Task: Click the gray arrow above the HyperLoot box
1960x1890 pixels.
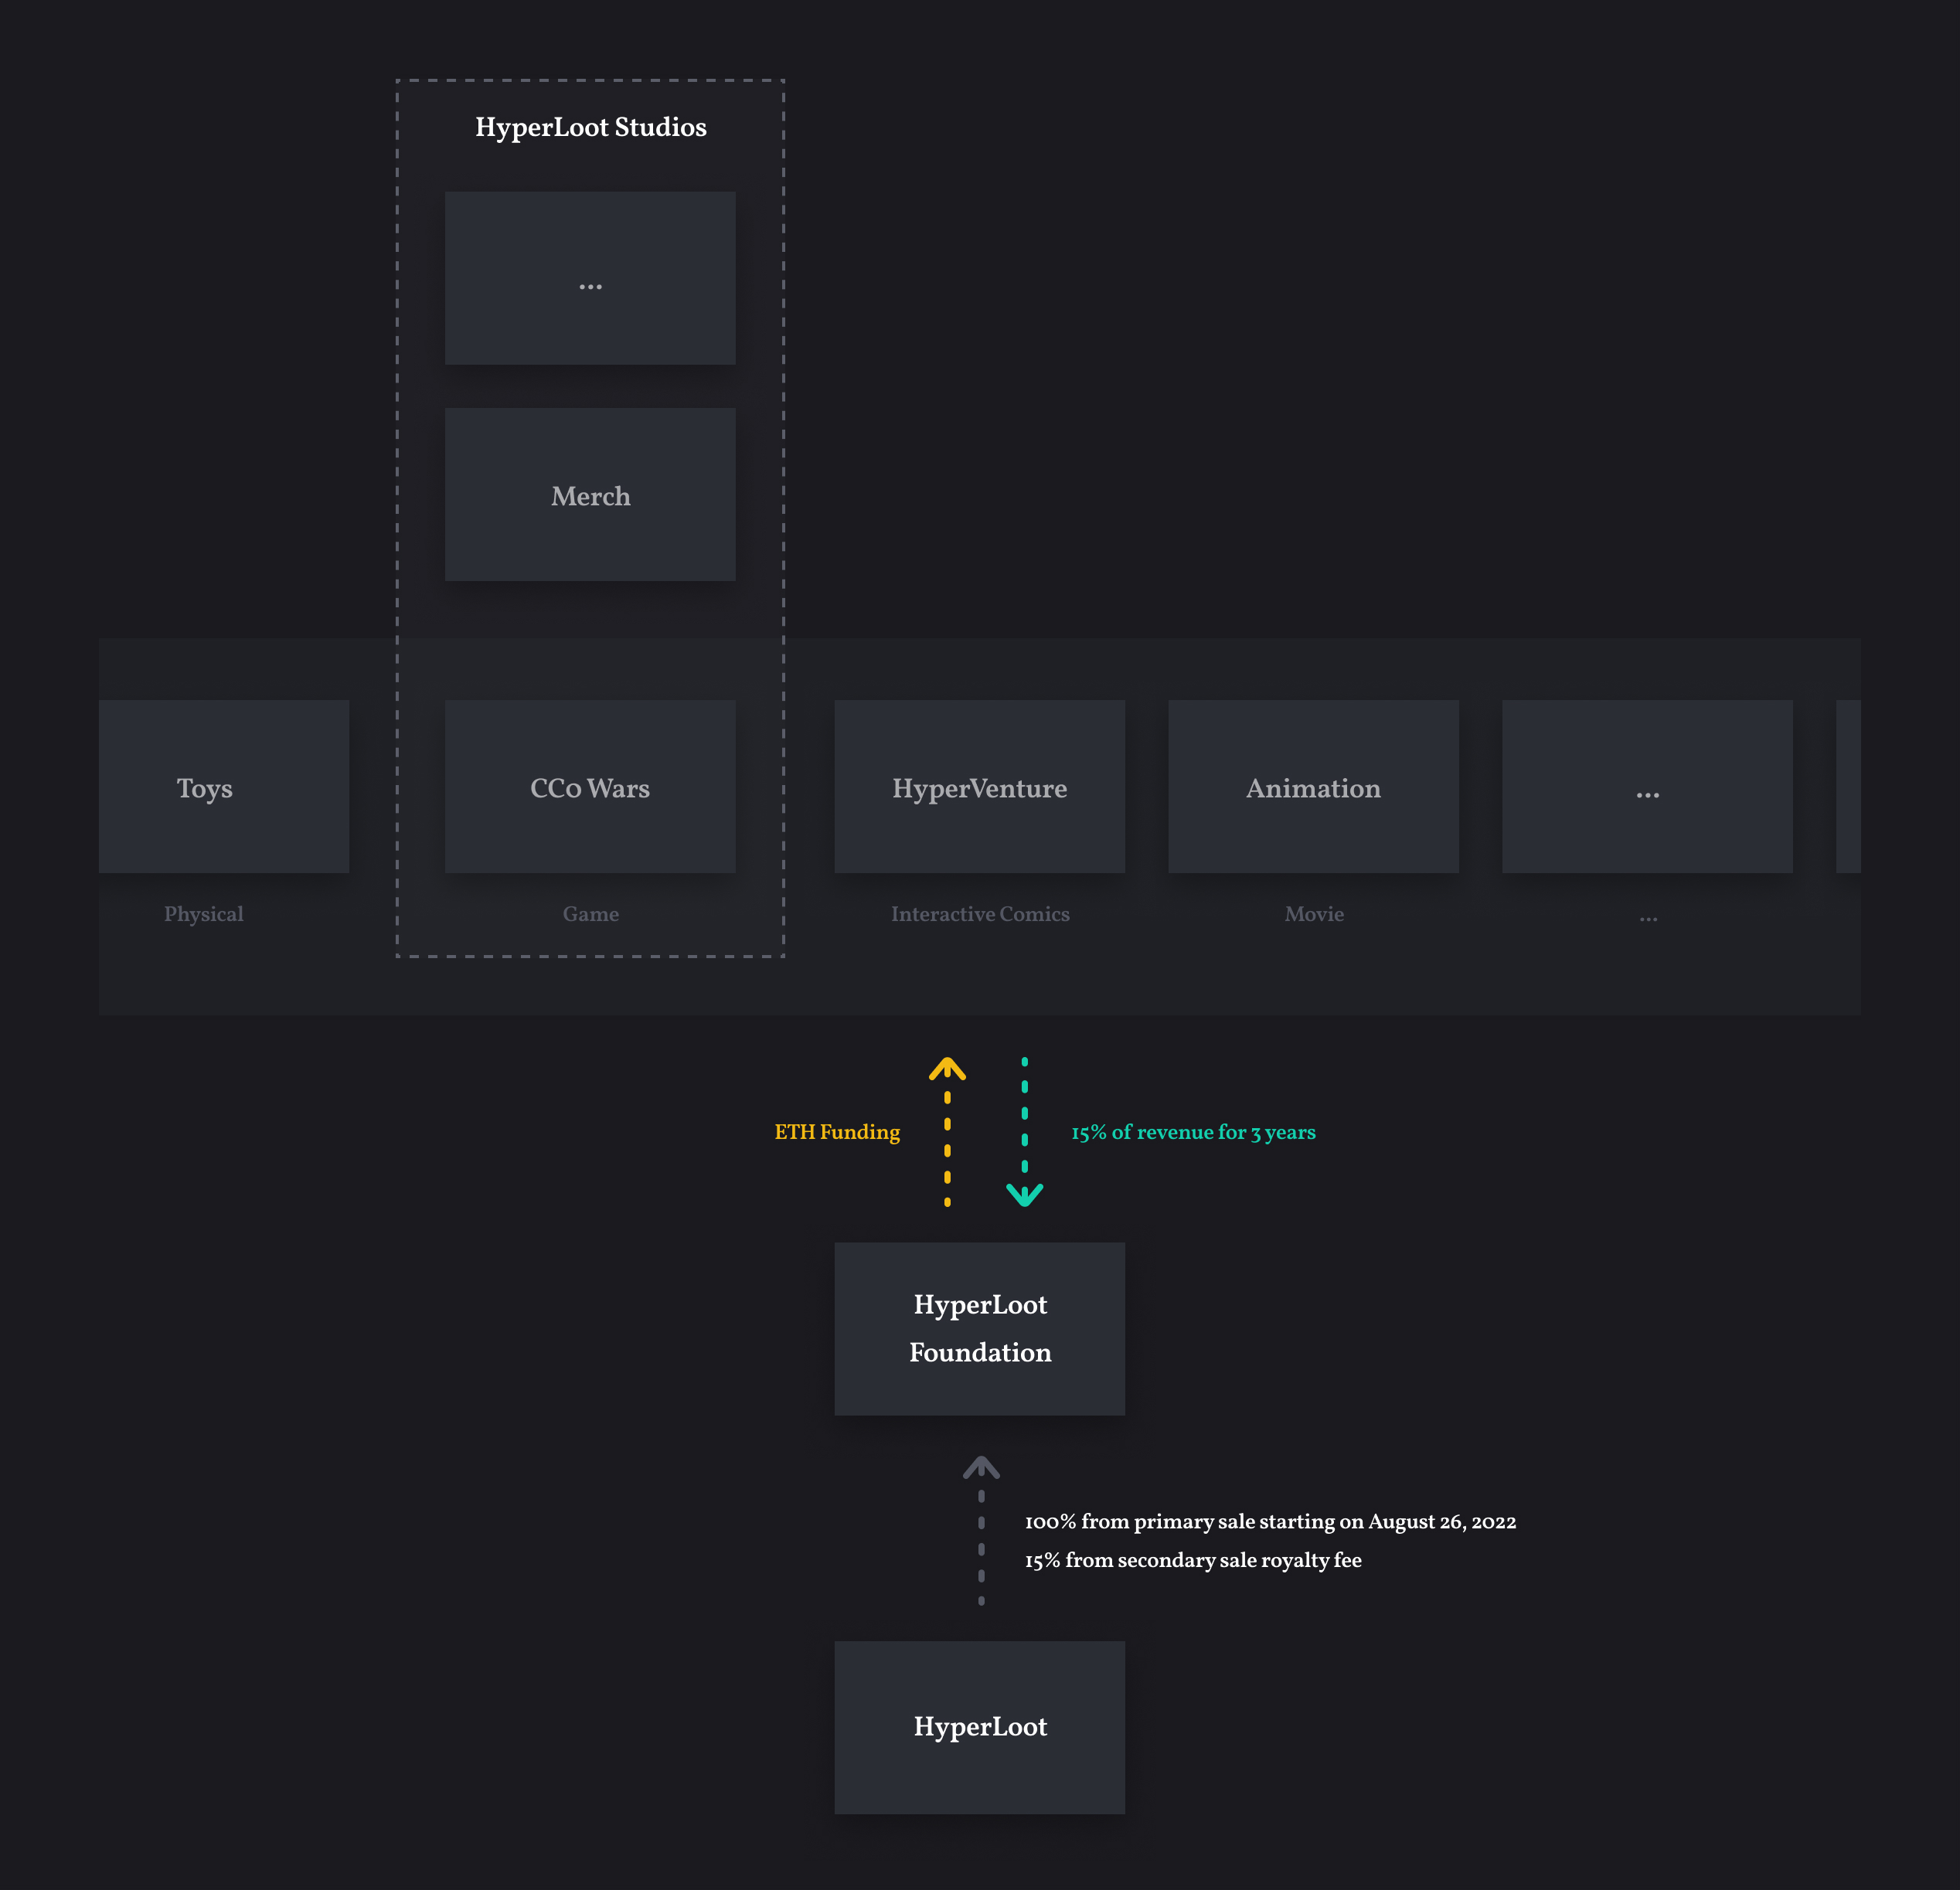Action: tap(981, 1530)
